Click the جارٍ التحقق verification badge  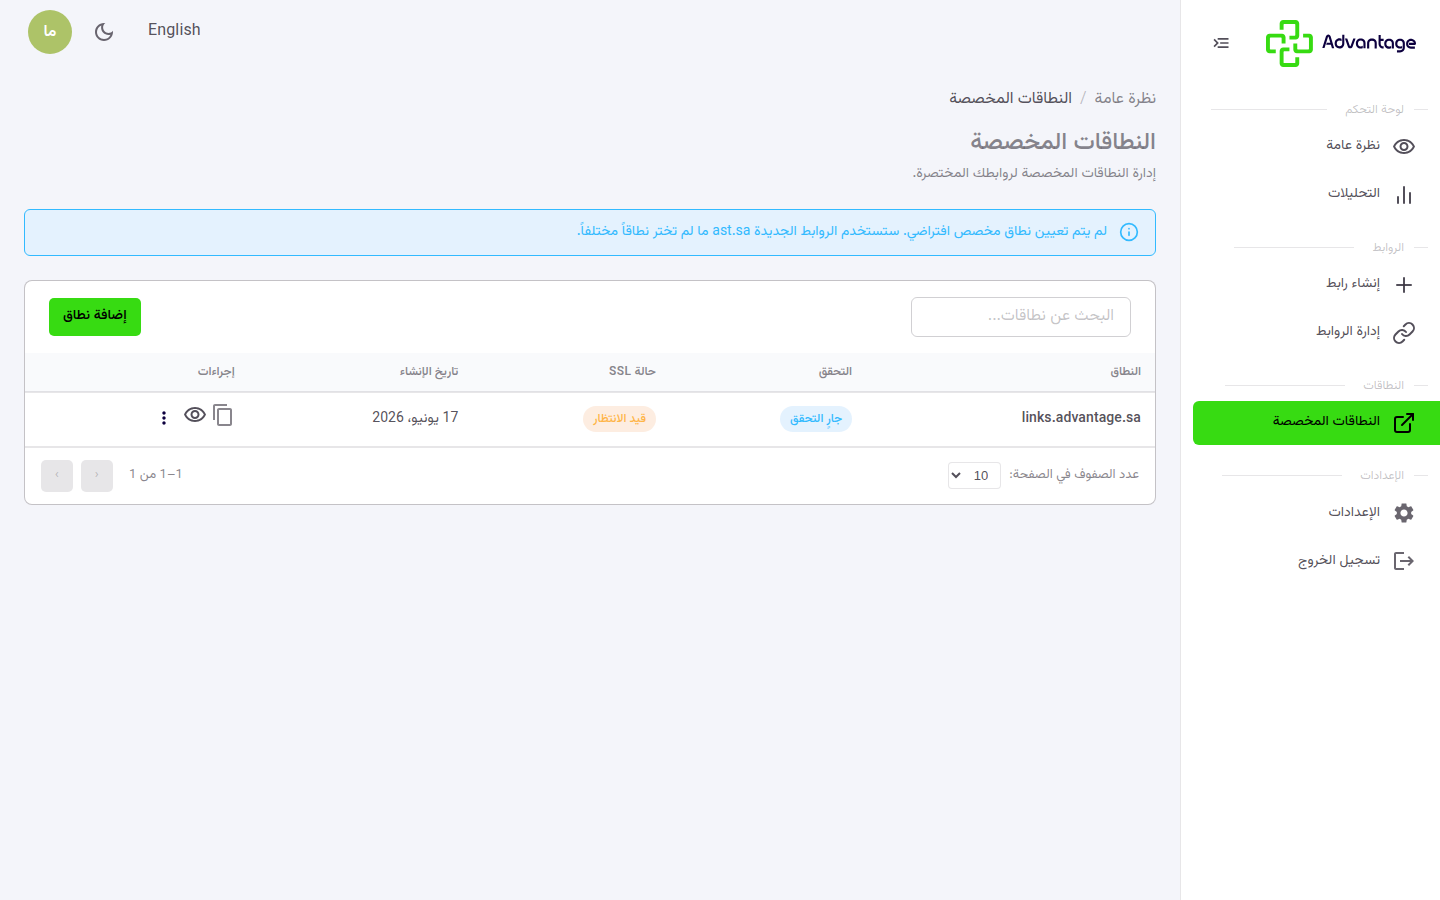tap(816, 419)
